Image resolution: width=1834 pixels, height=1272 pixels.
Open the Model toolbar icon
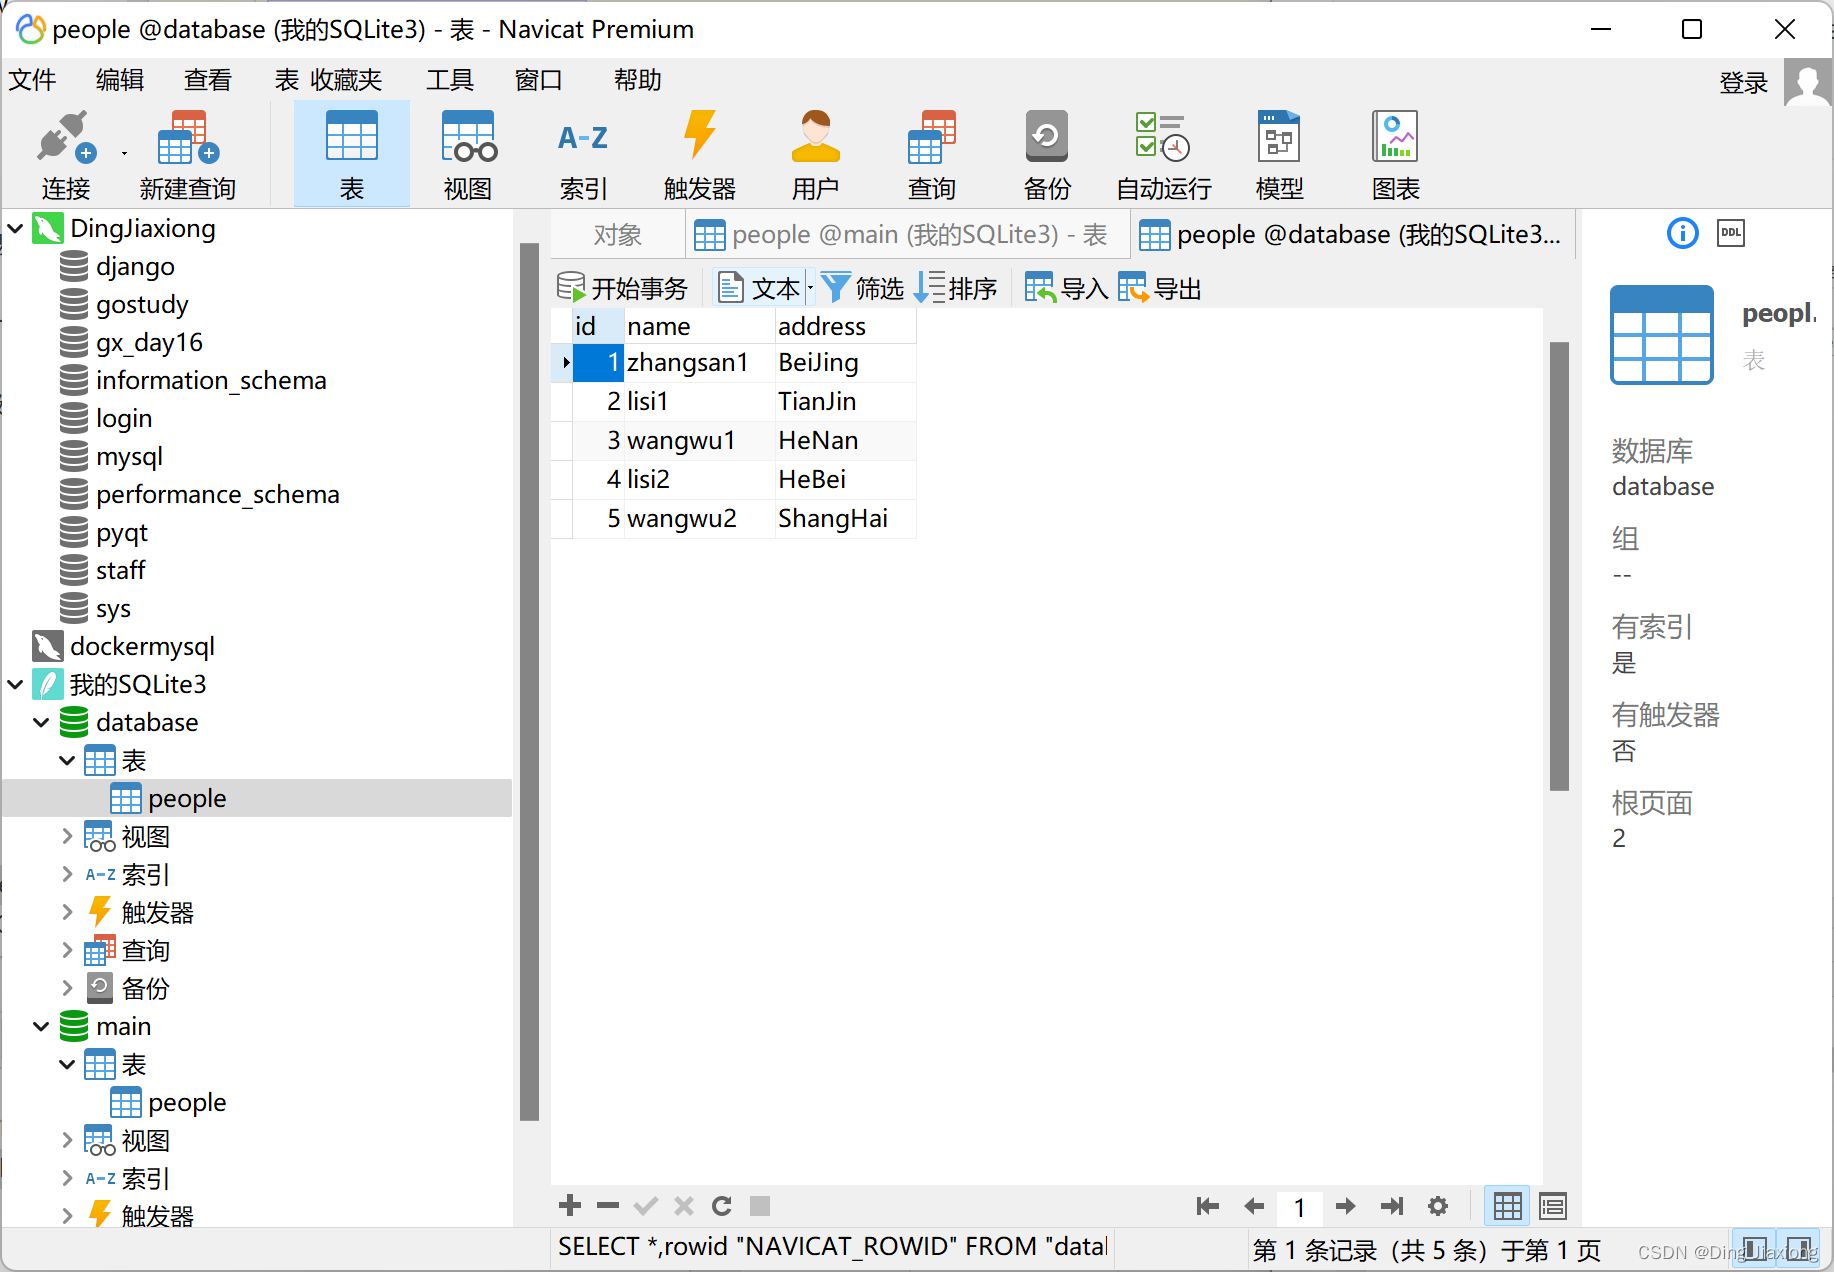pyautogui.click(x=1279, y=137)
